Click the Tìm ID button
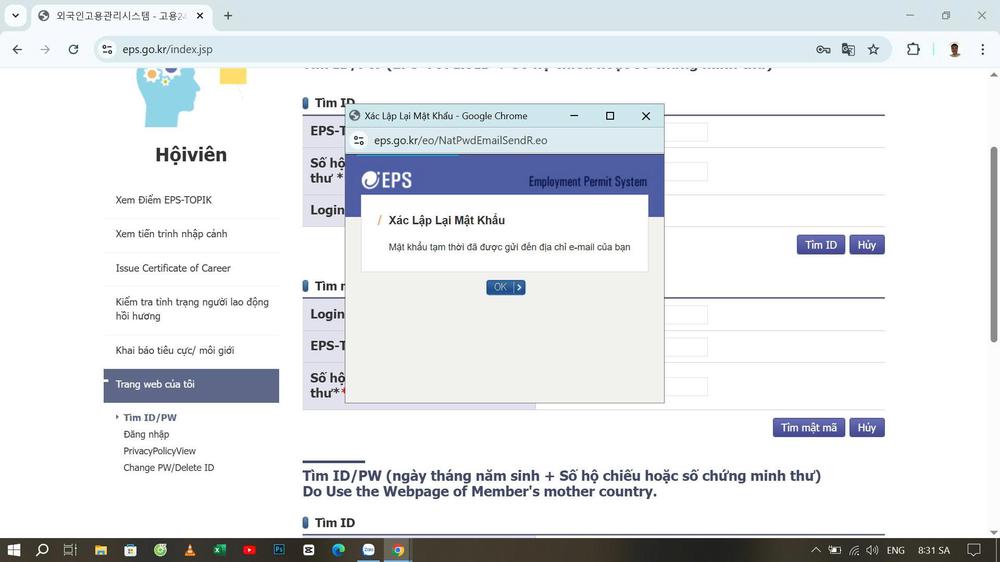1000x562 pixels. click(x=821, y=245)
